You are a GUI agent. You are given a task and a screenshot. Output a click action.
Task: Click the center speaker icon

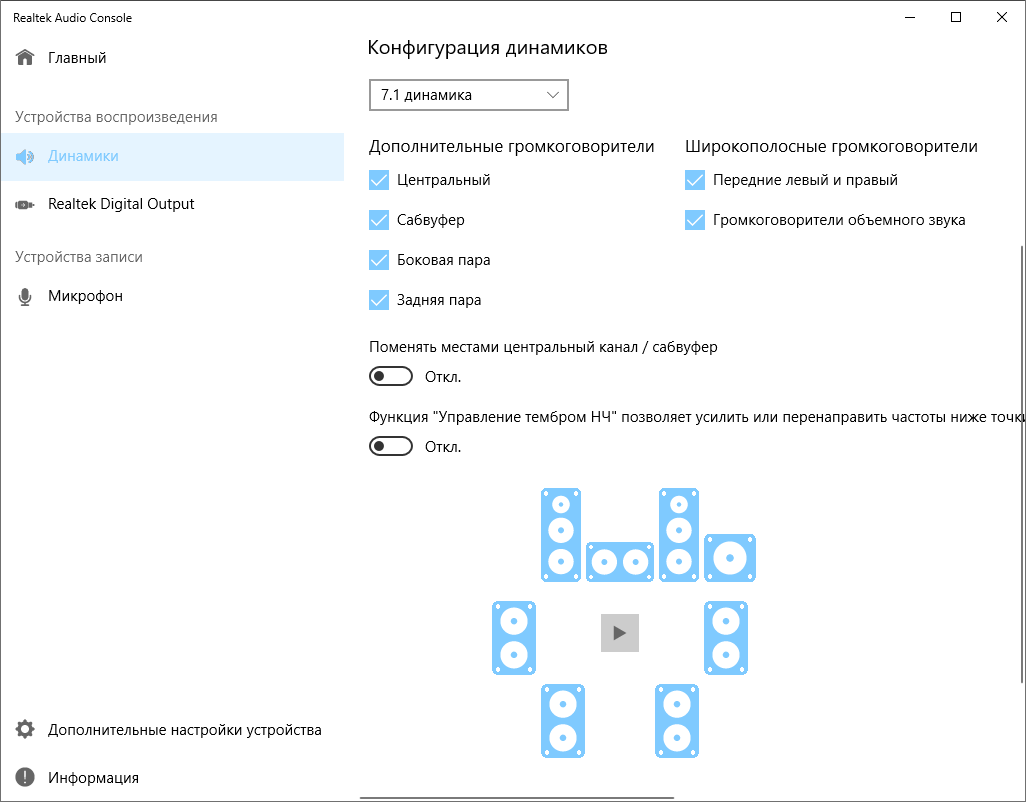[620, 563]
